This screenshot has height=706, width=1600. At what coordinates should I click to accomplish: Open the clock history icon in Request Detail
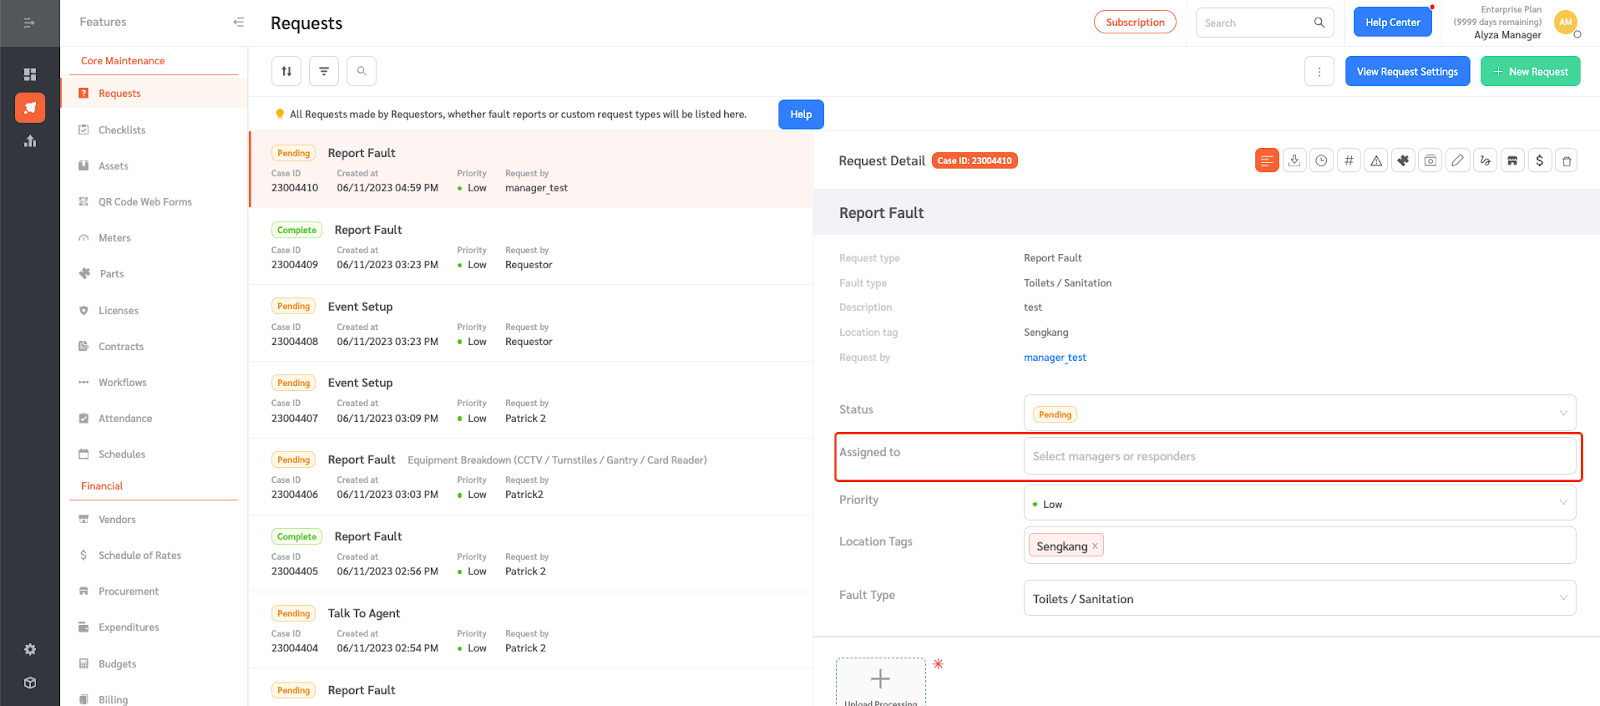coord(1321,160)
